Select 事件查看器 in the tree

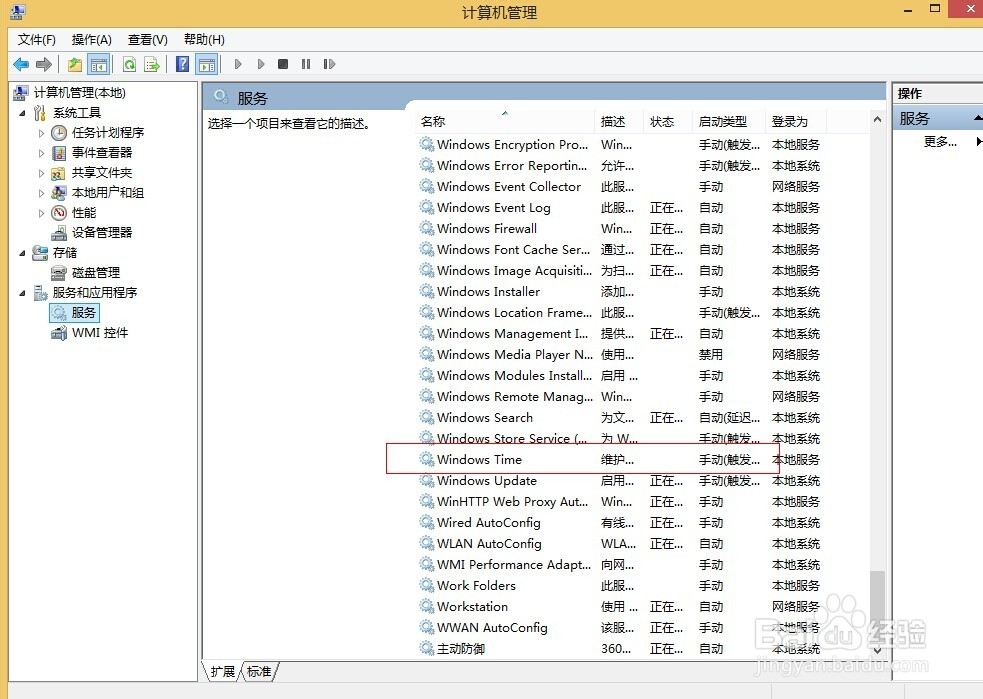click(102, 152)
